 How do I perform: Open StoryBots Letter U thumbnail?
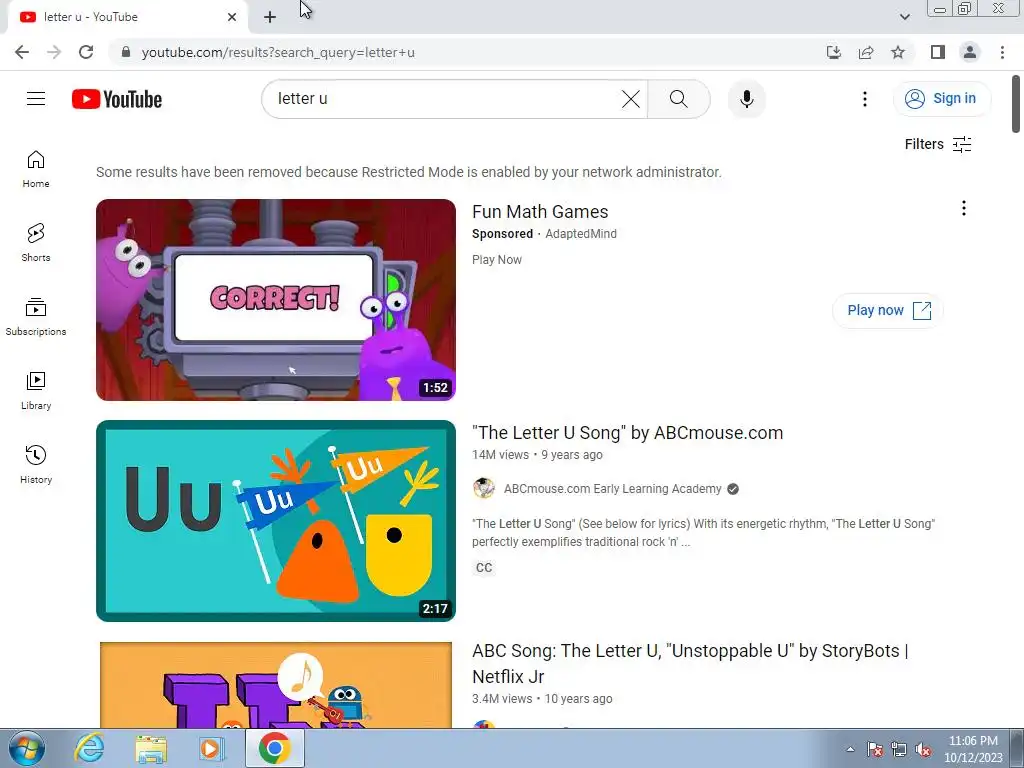pyautogui.click(x=276, y=685)
